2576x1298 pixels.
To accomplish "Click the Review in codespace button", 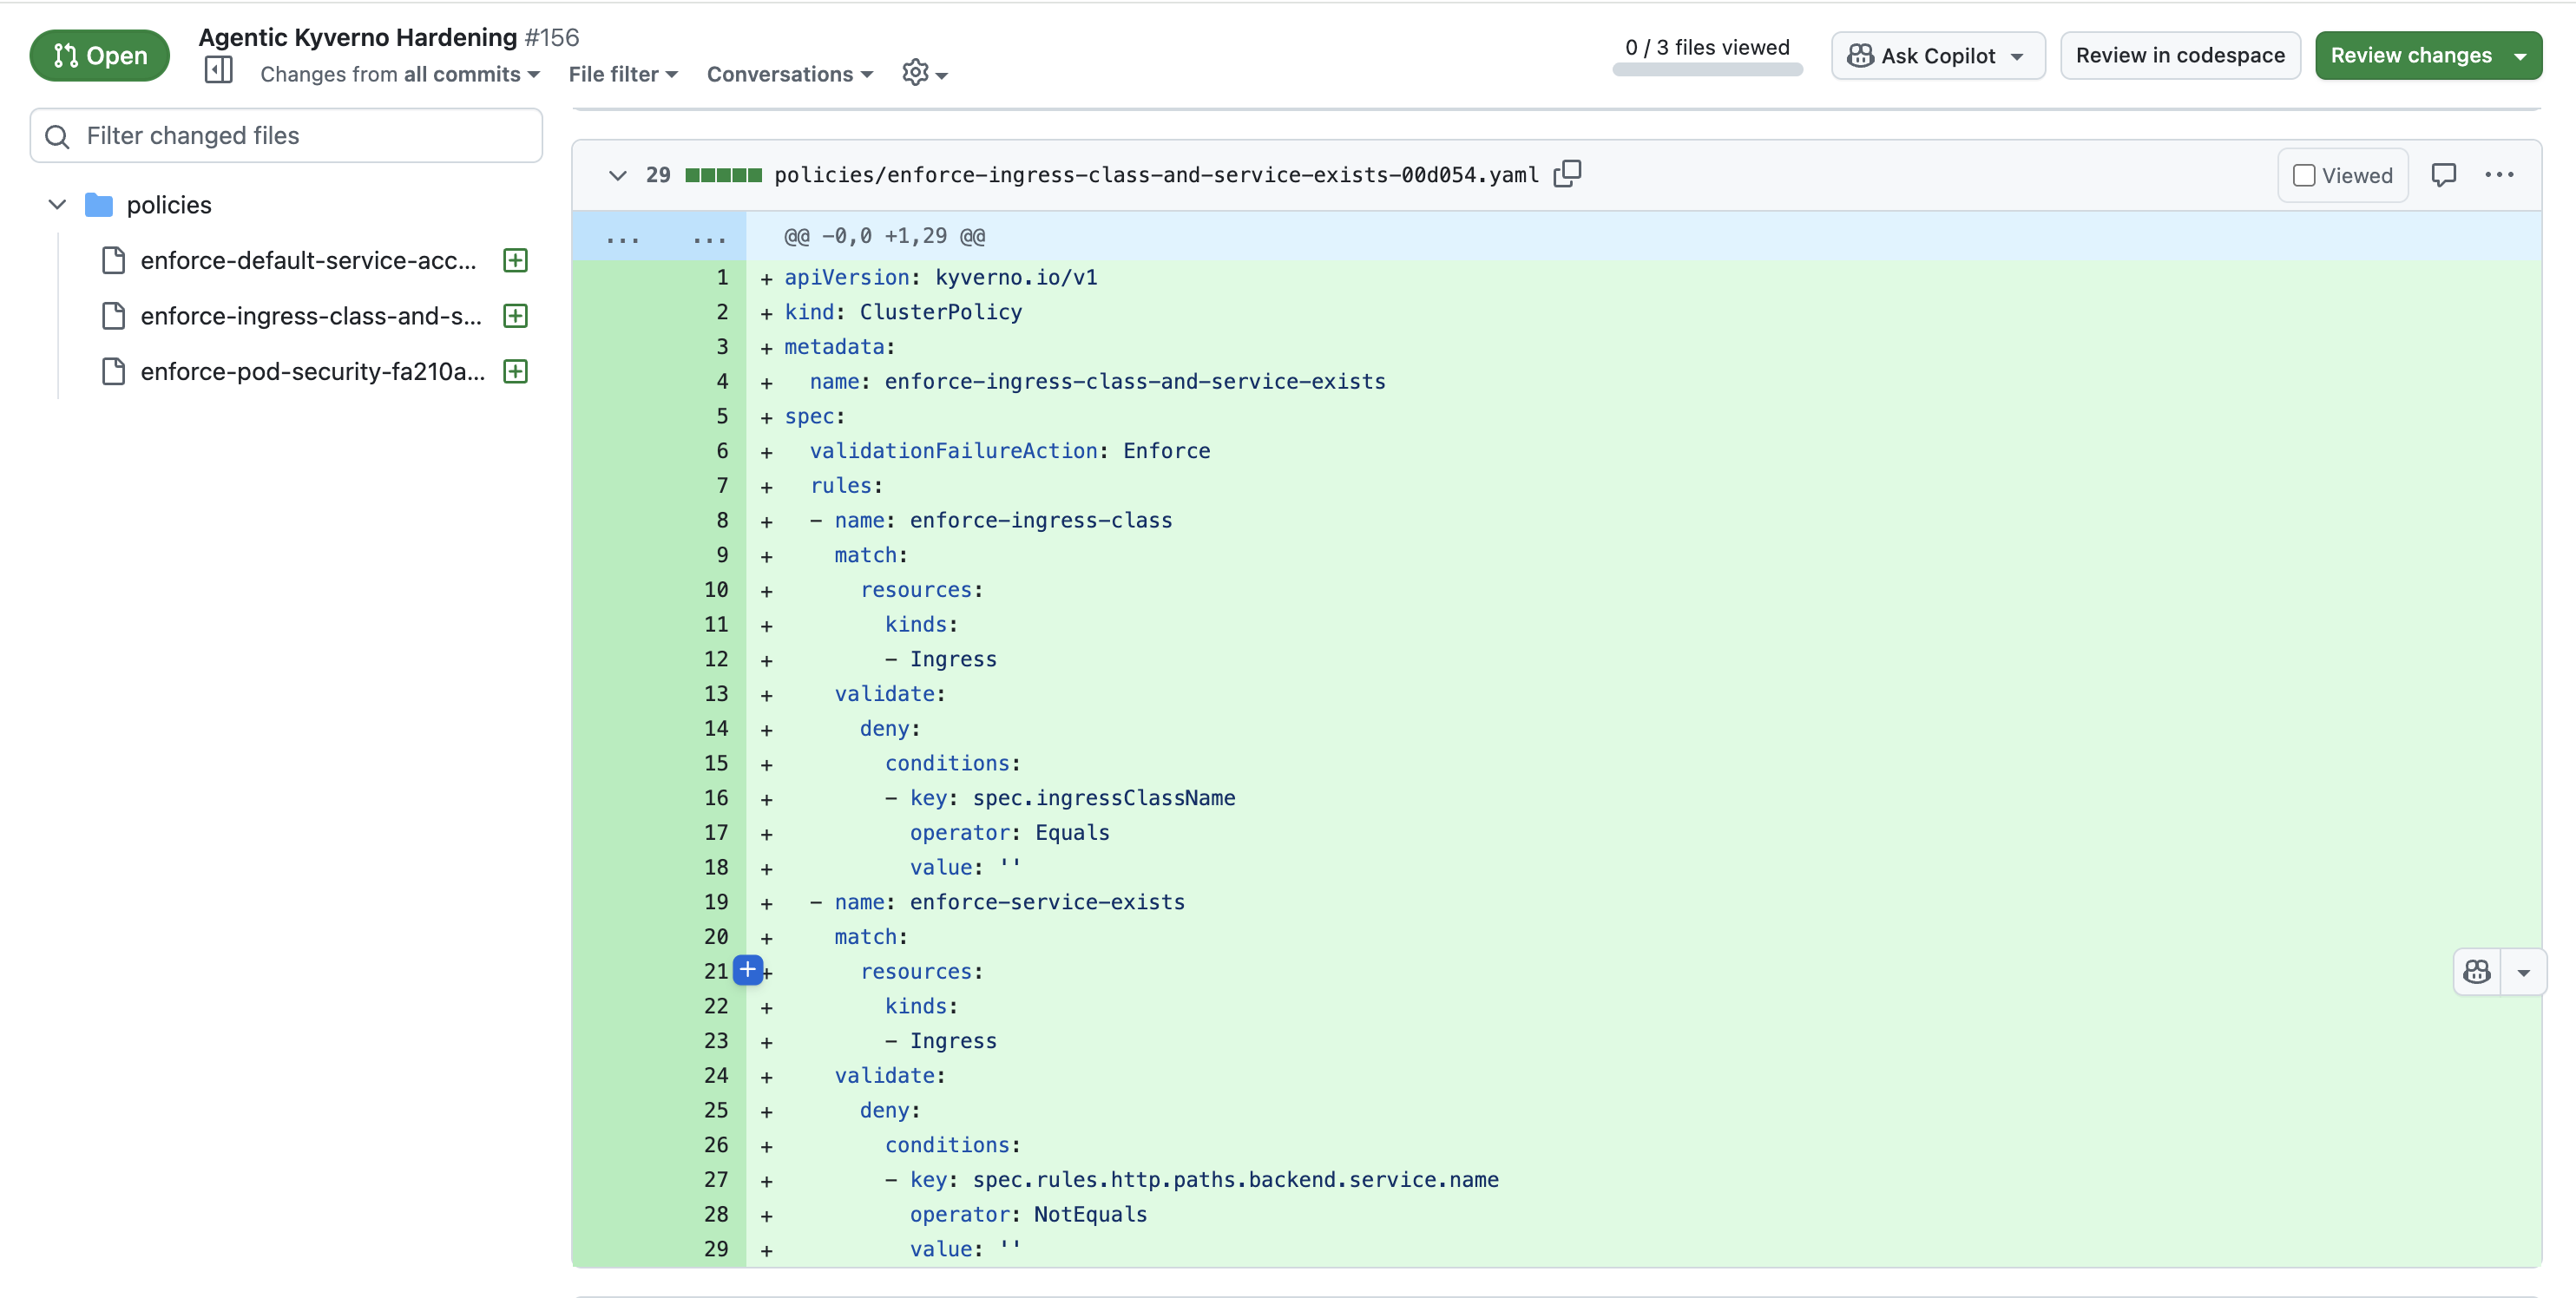I will [x=2179, y=56].
